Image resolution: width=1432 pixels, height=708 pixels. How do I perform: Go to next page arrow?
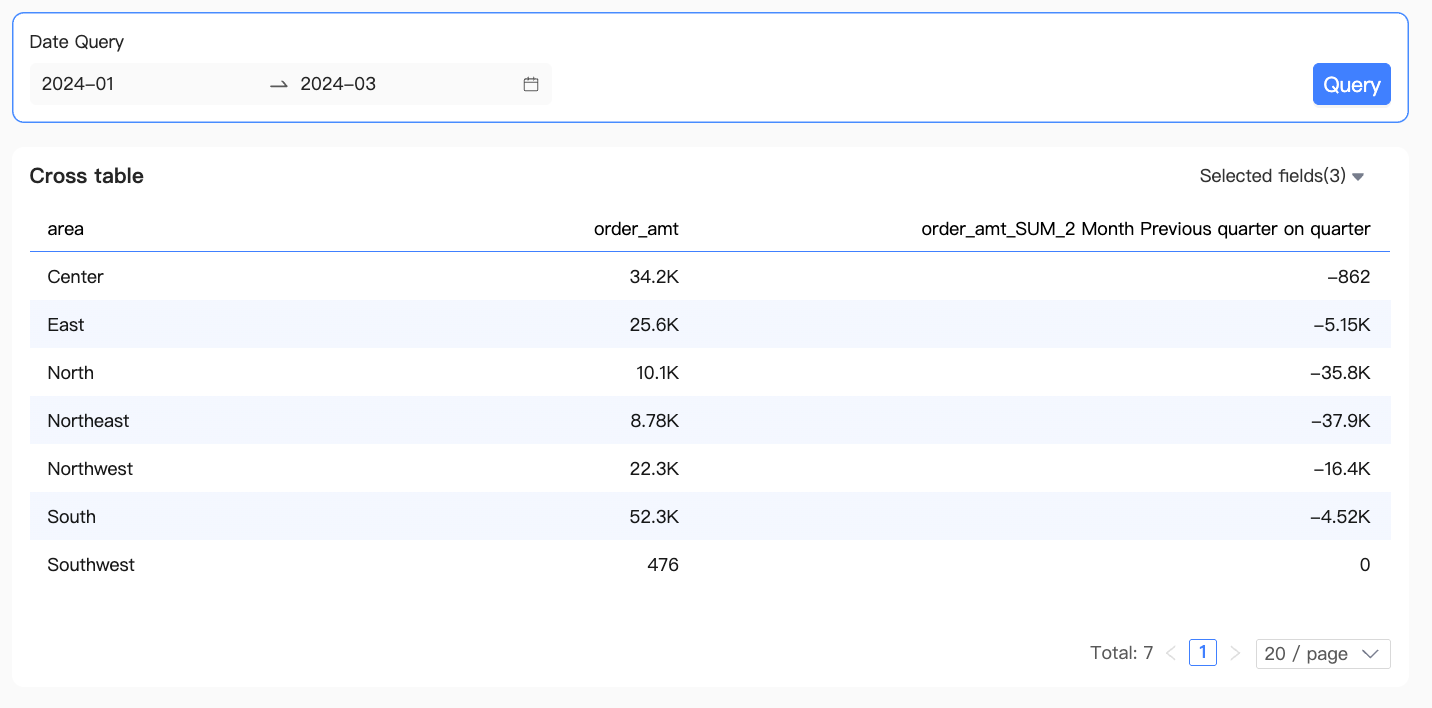click(x=1235, y=654)
